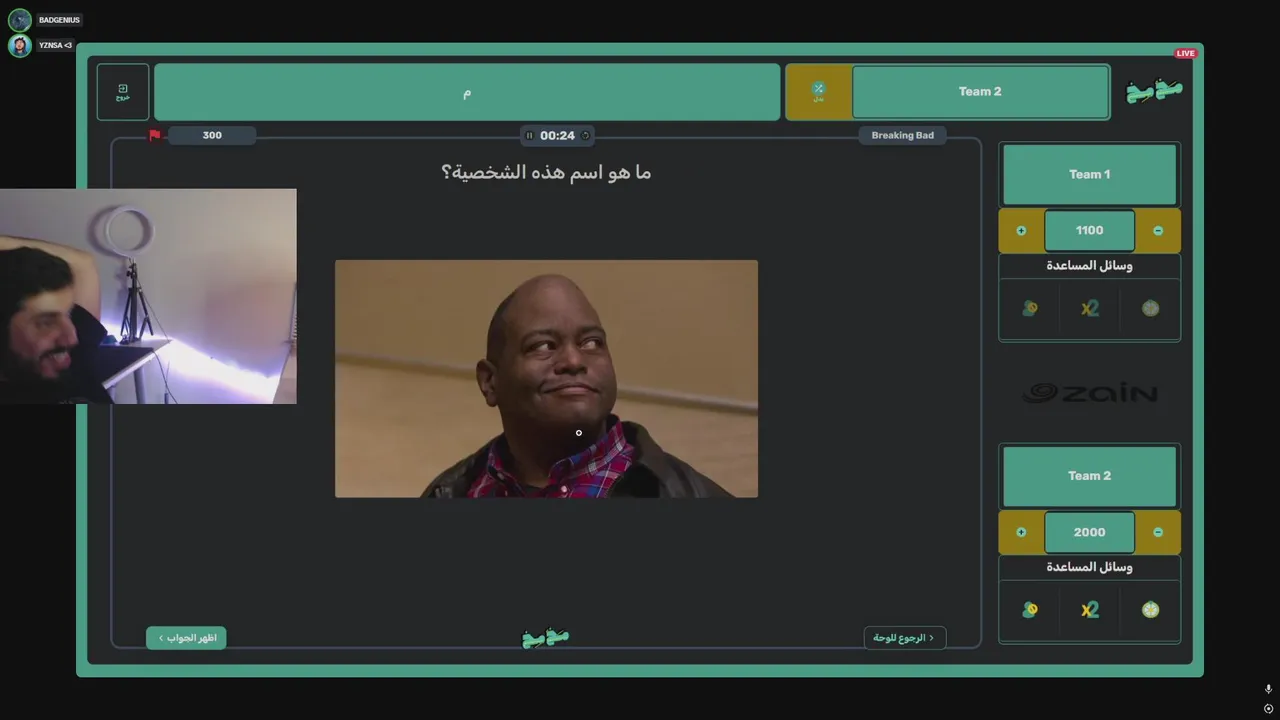Increase Team 1 score with plus

[x=1021, y=231]
